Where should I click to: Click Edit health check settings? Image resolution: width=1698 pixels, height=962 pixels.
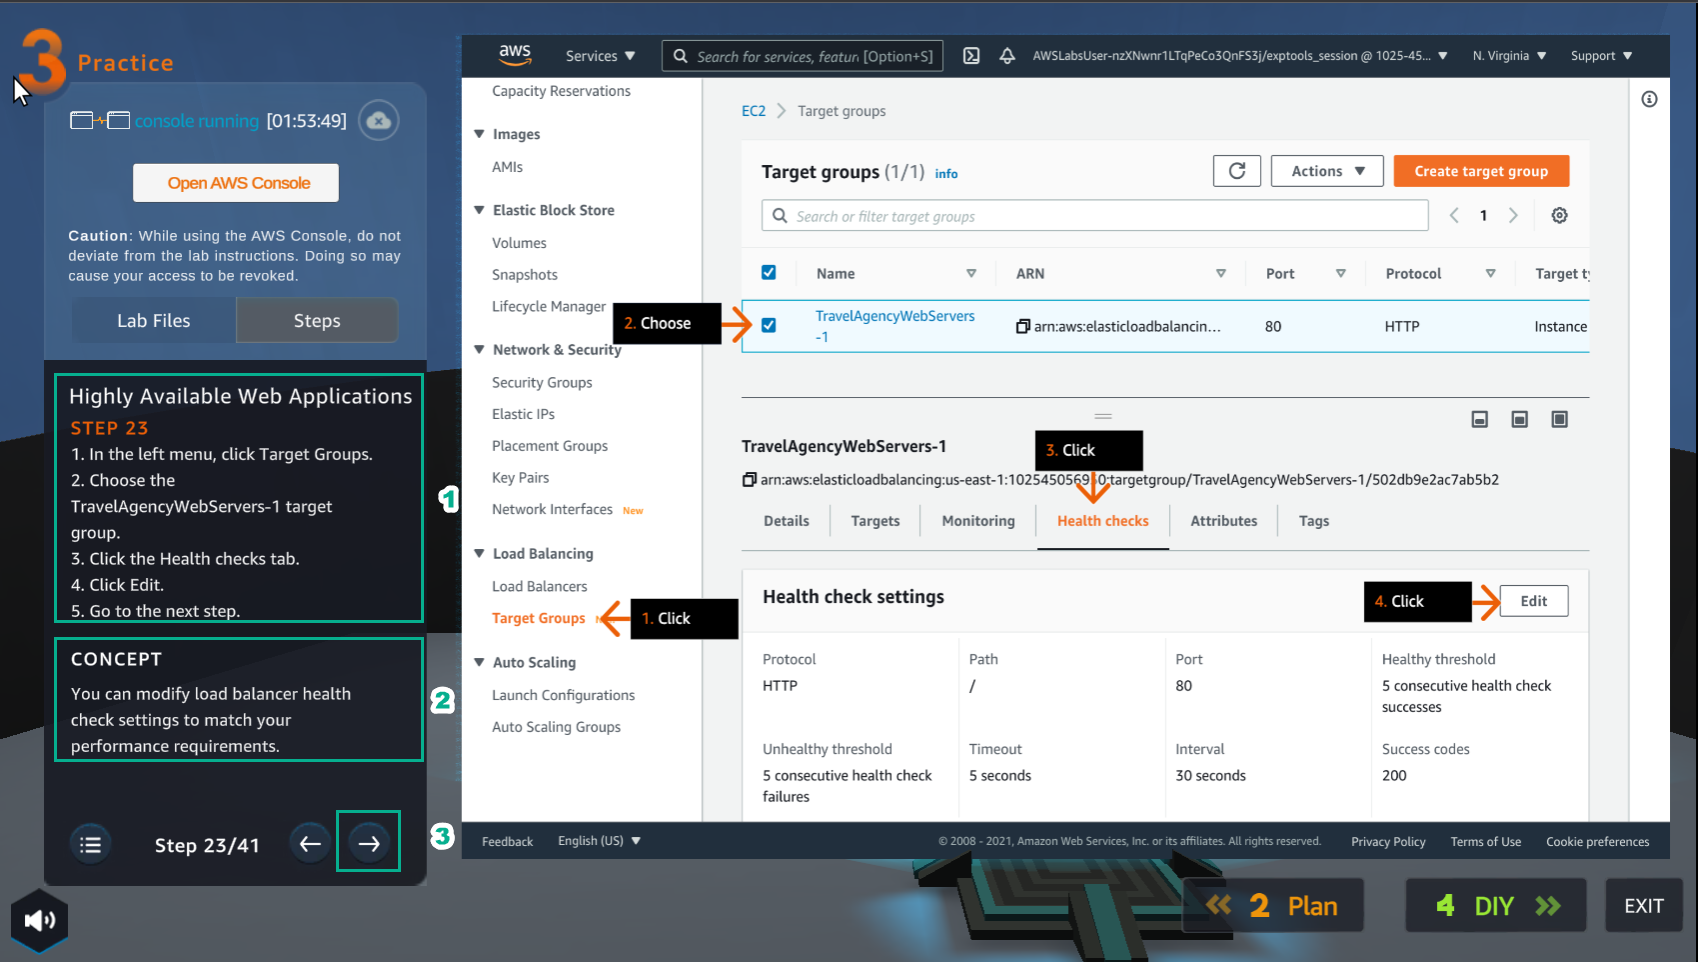click(1534, 601)
